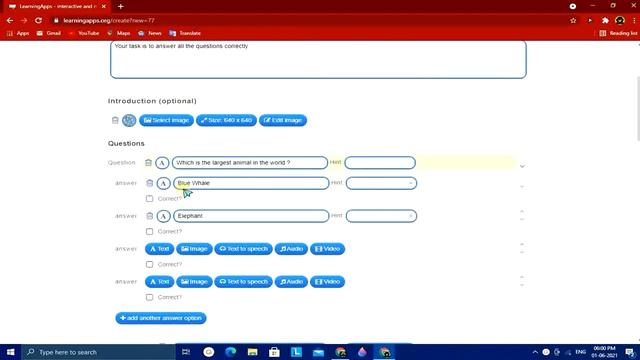Show hidden system tray icons chevron
Image resolution: width=640 pixels, height=360 pixels.
coord(535,352)
